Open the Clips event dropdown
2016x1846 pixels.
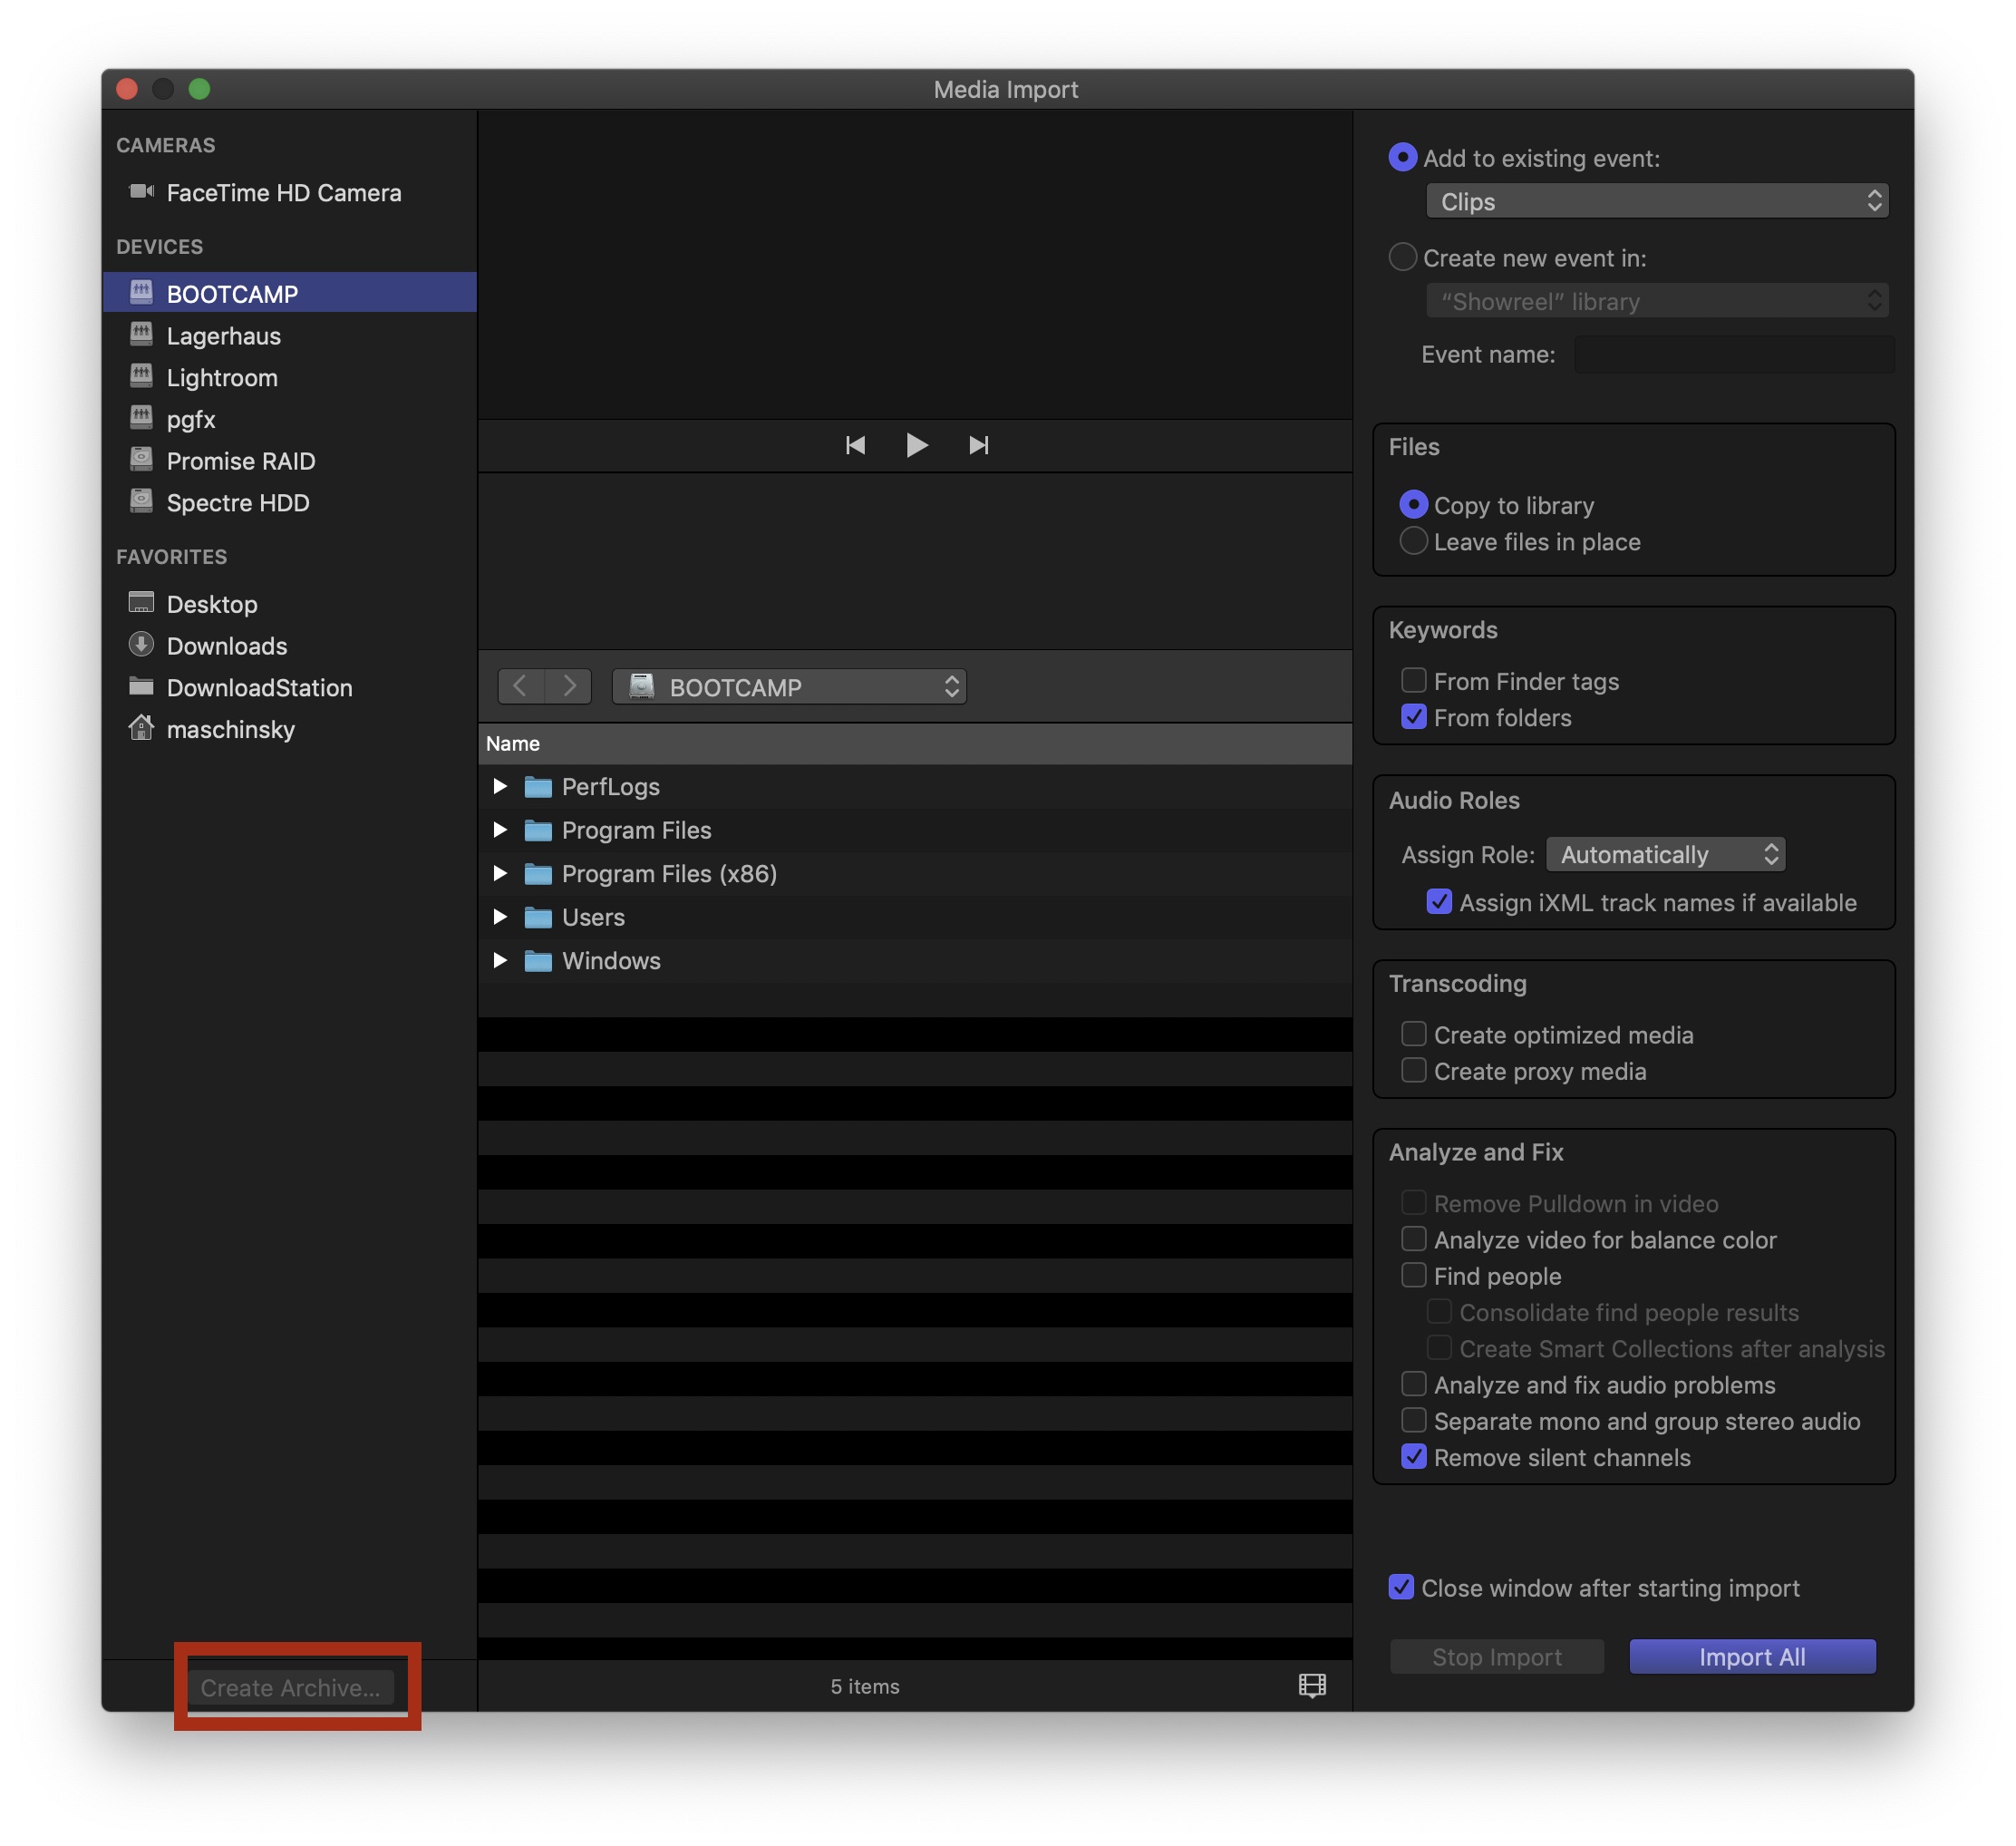click(x=1656, y=201)
